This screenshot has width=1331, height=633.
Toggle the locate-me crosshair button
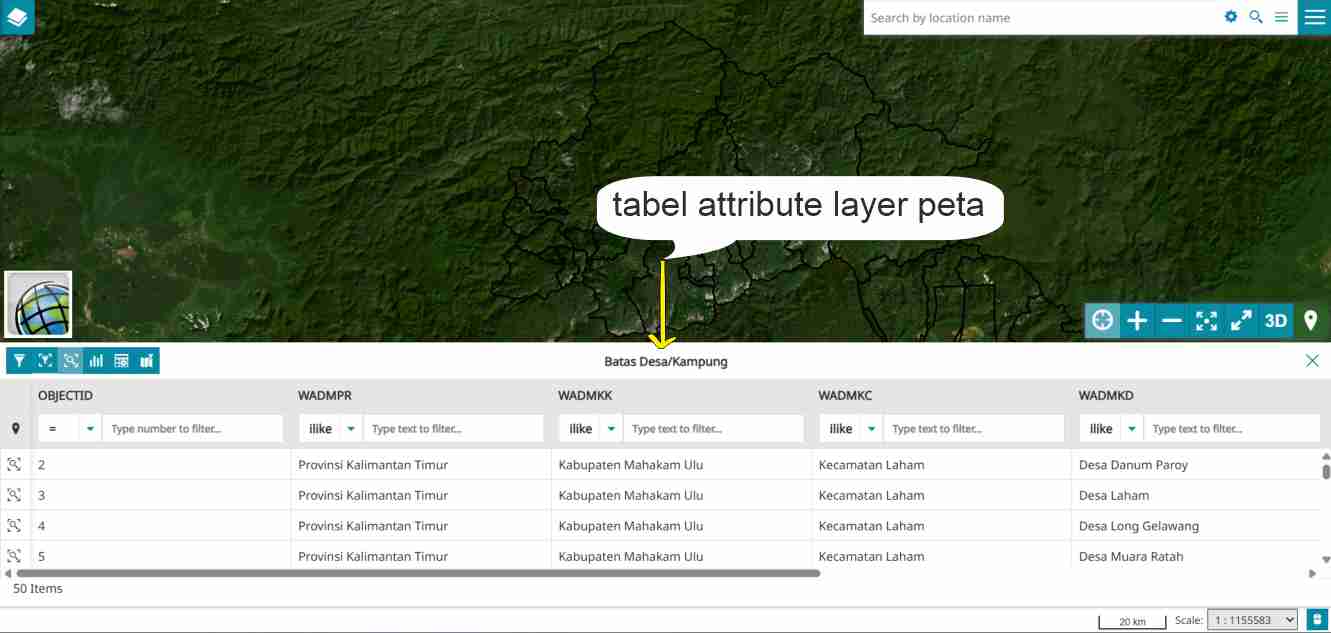point(1102,321)
